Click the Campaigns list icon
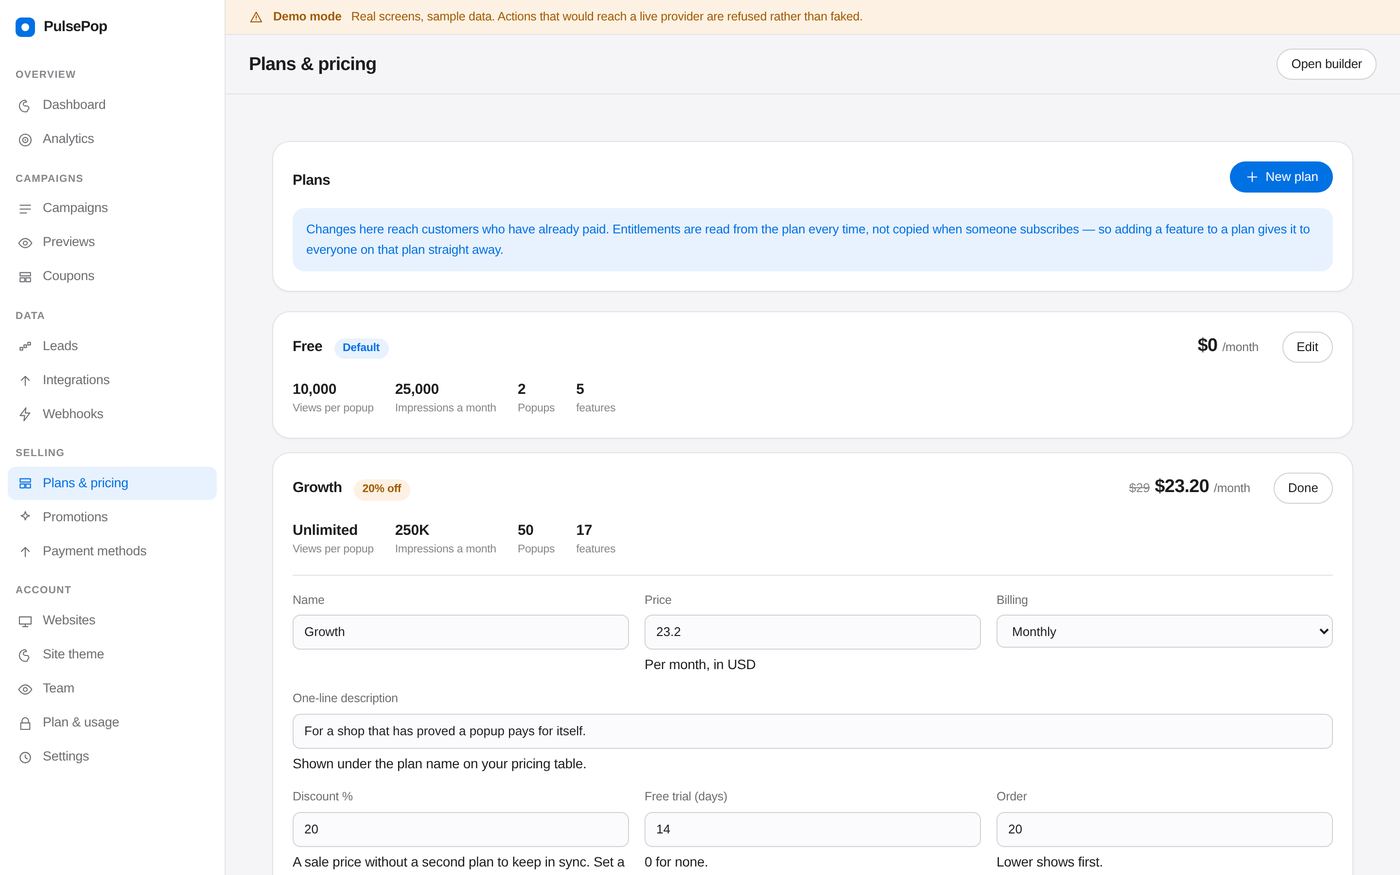 tap(25, 209)
